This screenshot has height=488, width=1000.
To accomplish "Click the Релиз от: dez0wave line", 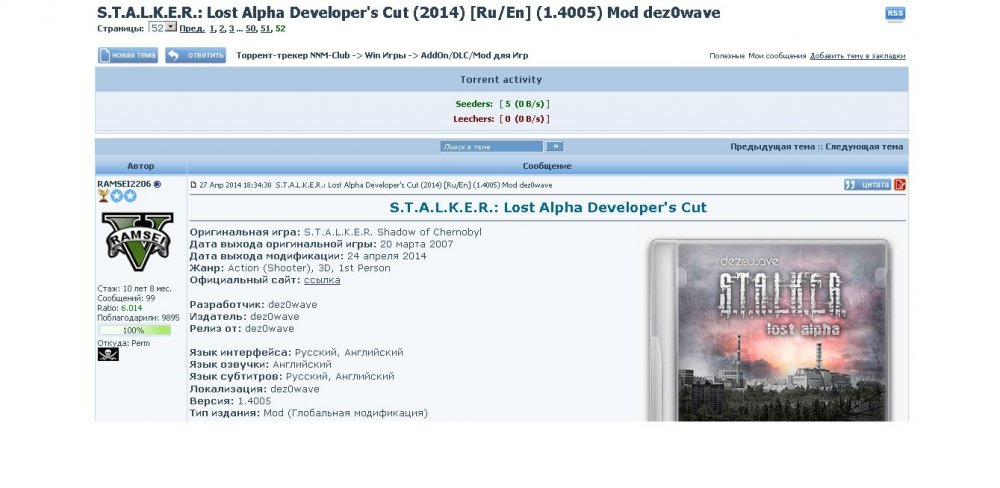I will [242, 329].
